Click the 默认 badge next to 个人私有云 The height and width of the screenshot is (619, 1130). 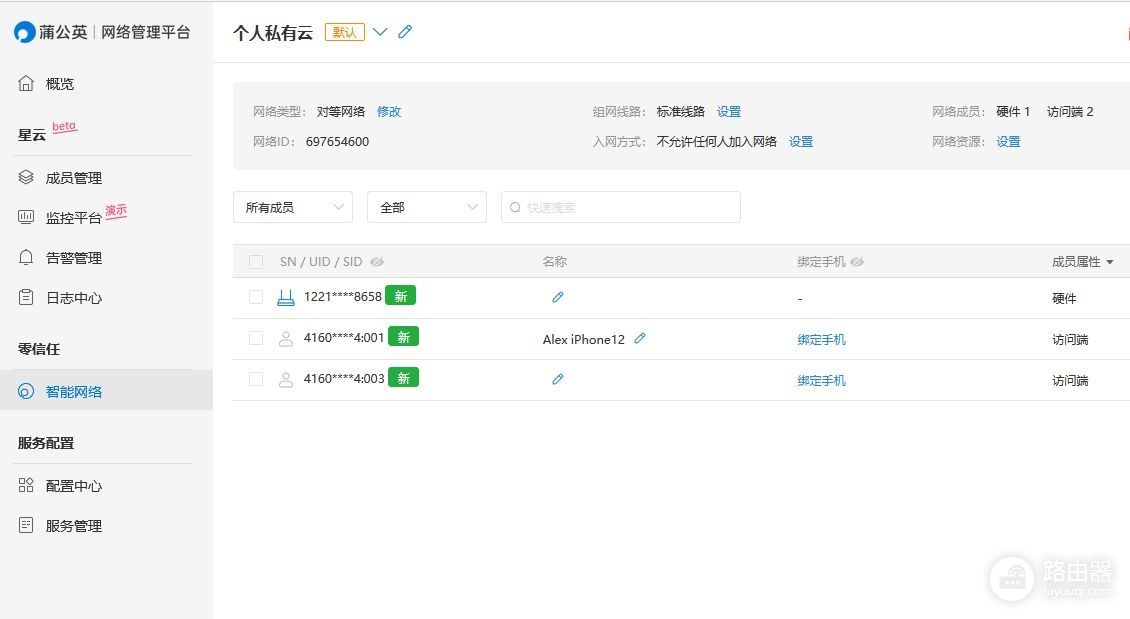pyautogui.click(x=344, y=32)
